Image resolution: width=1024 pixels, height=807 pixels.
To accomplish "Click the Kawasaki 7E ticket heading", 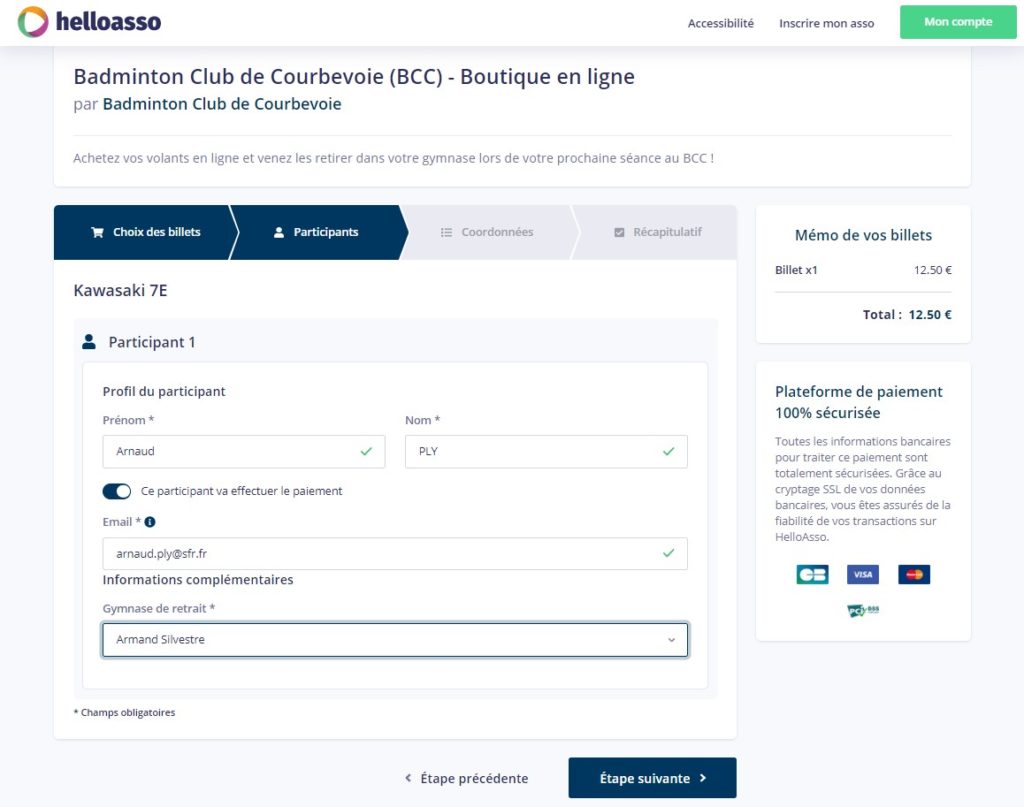I will click(x=120, y=291).
